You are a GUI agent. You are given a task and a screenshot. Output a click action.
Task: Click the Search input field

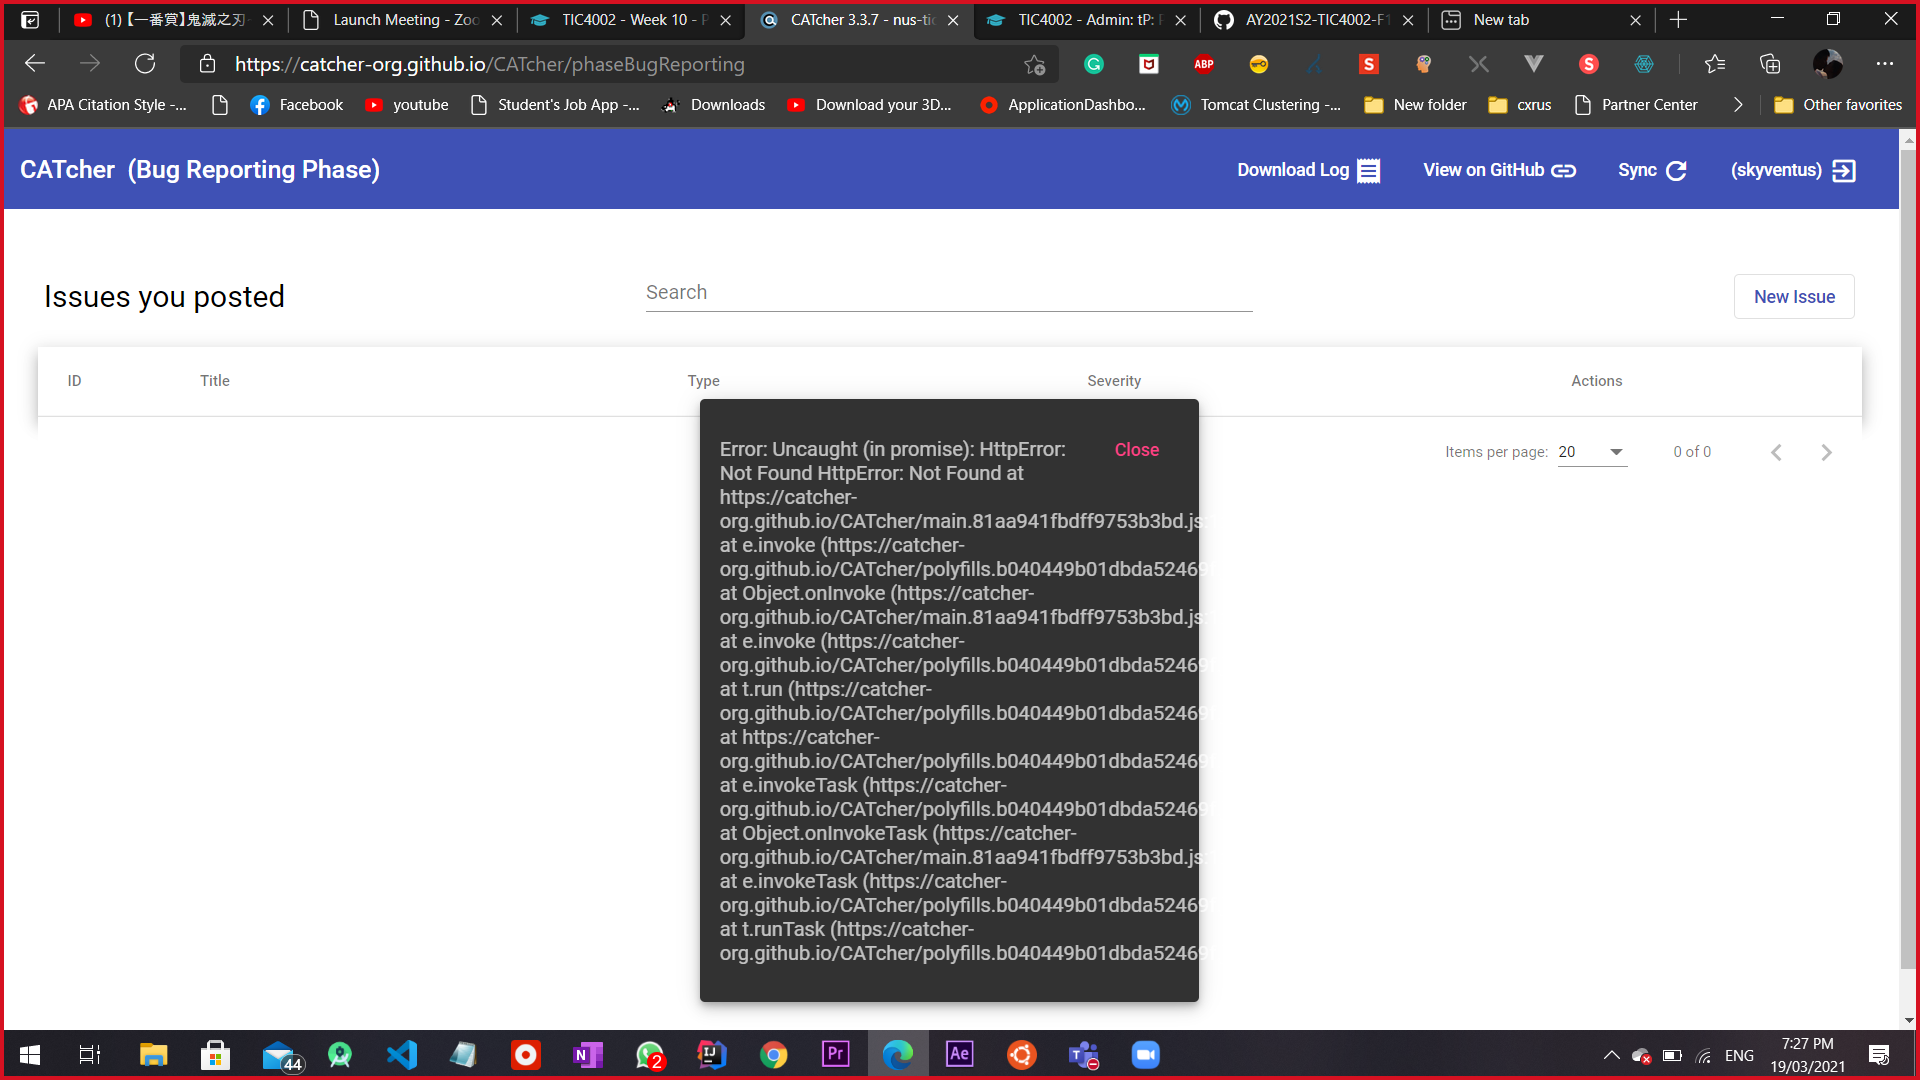[x=948, y=293]
